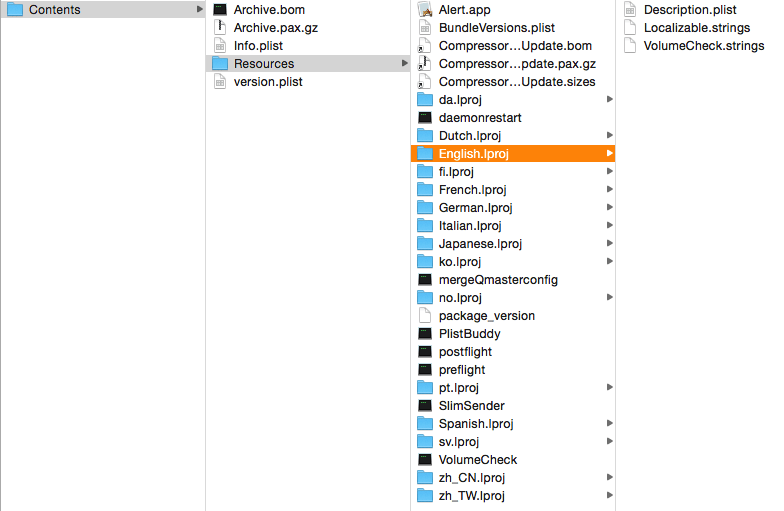Select the postflight file name
784x511 pixels.
[x=465, y=352]
